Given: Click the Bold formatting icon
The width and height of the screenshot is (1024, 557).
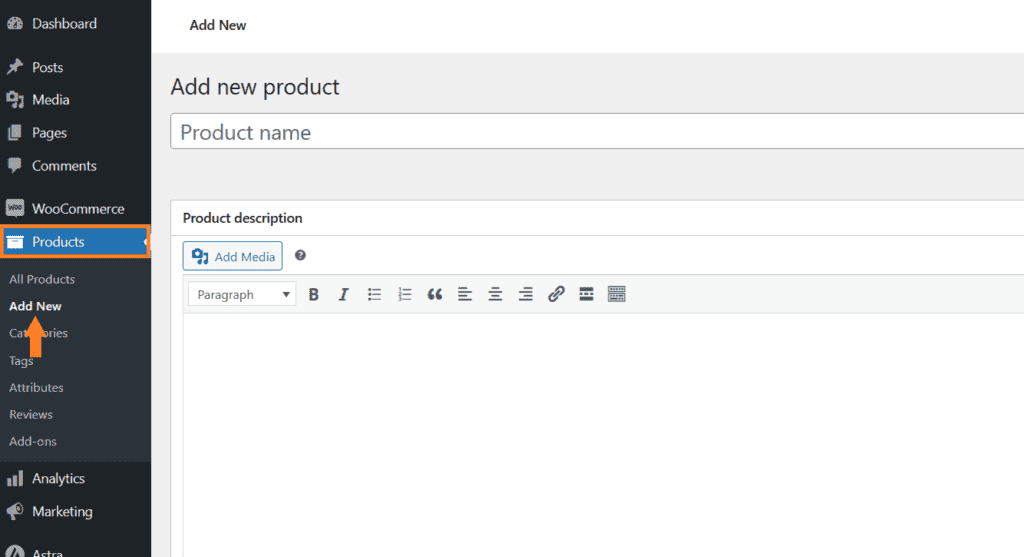Looking at the screenshot, I should pyautogui.click(x=314, y=294).
